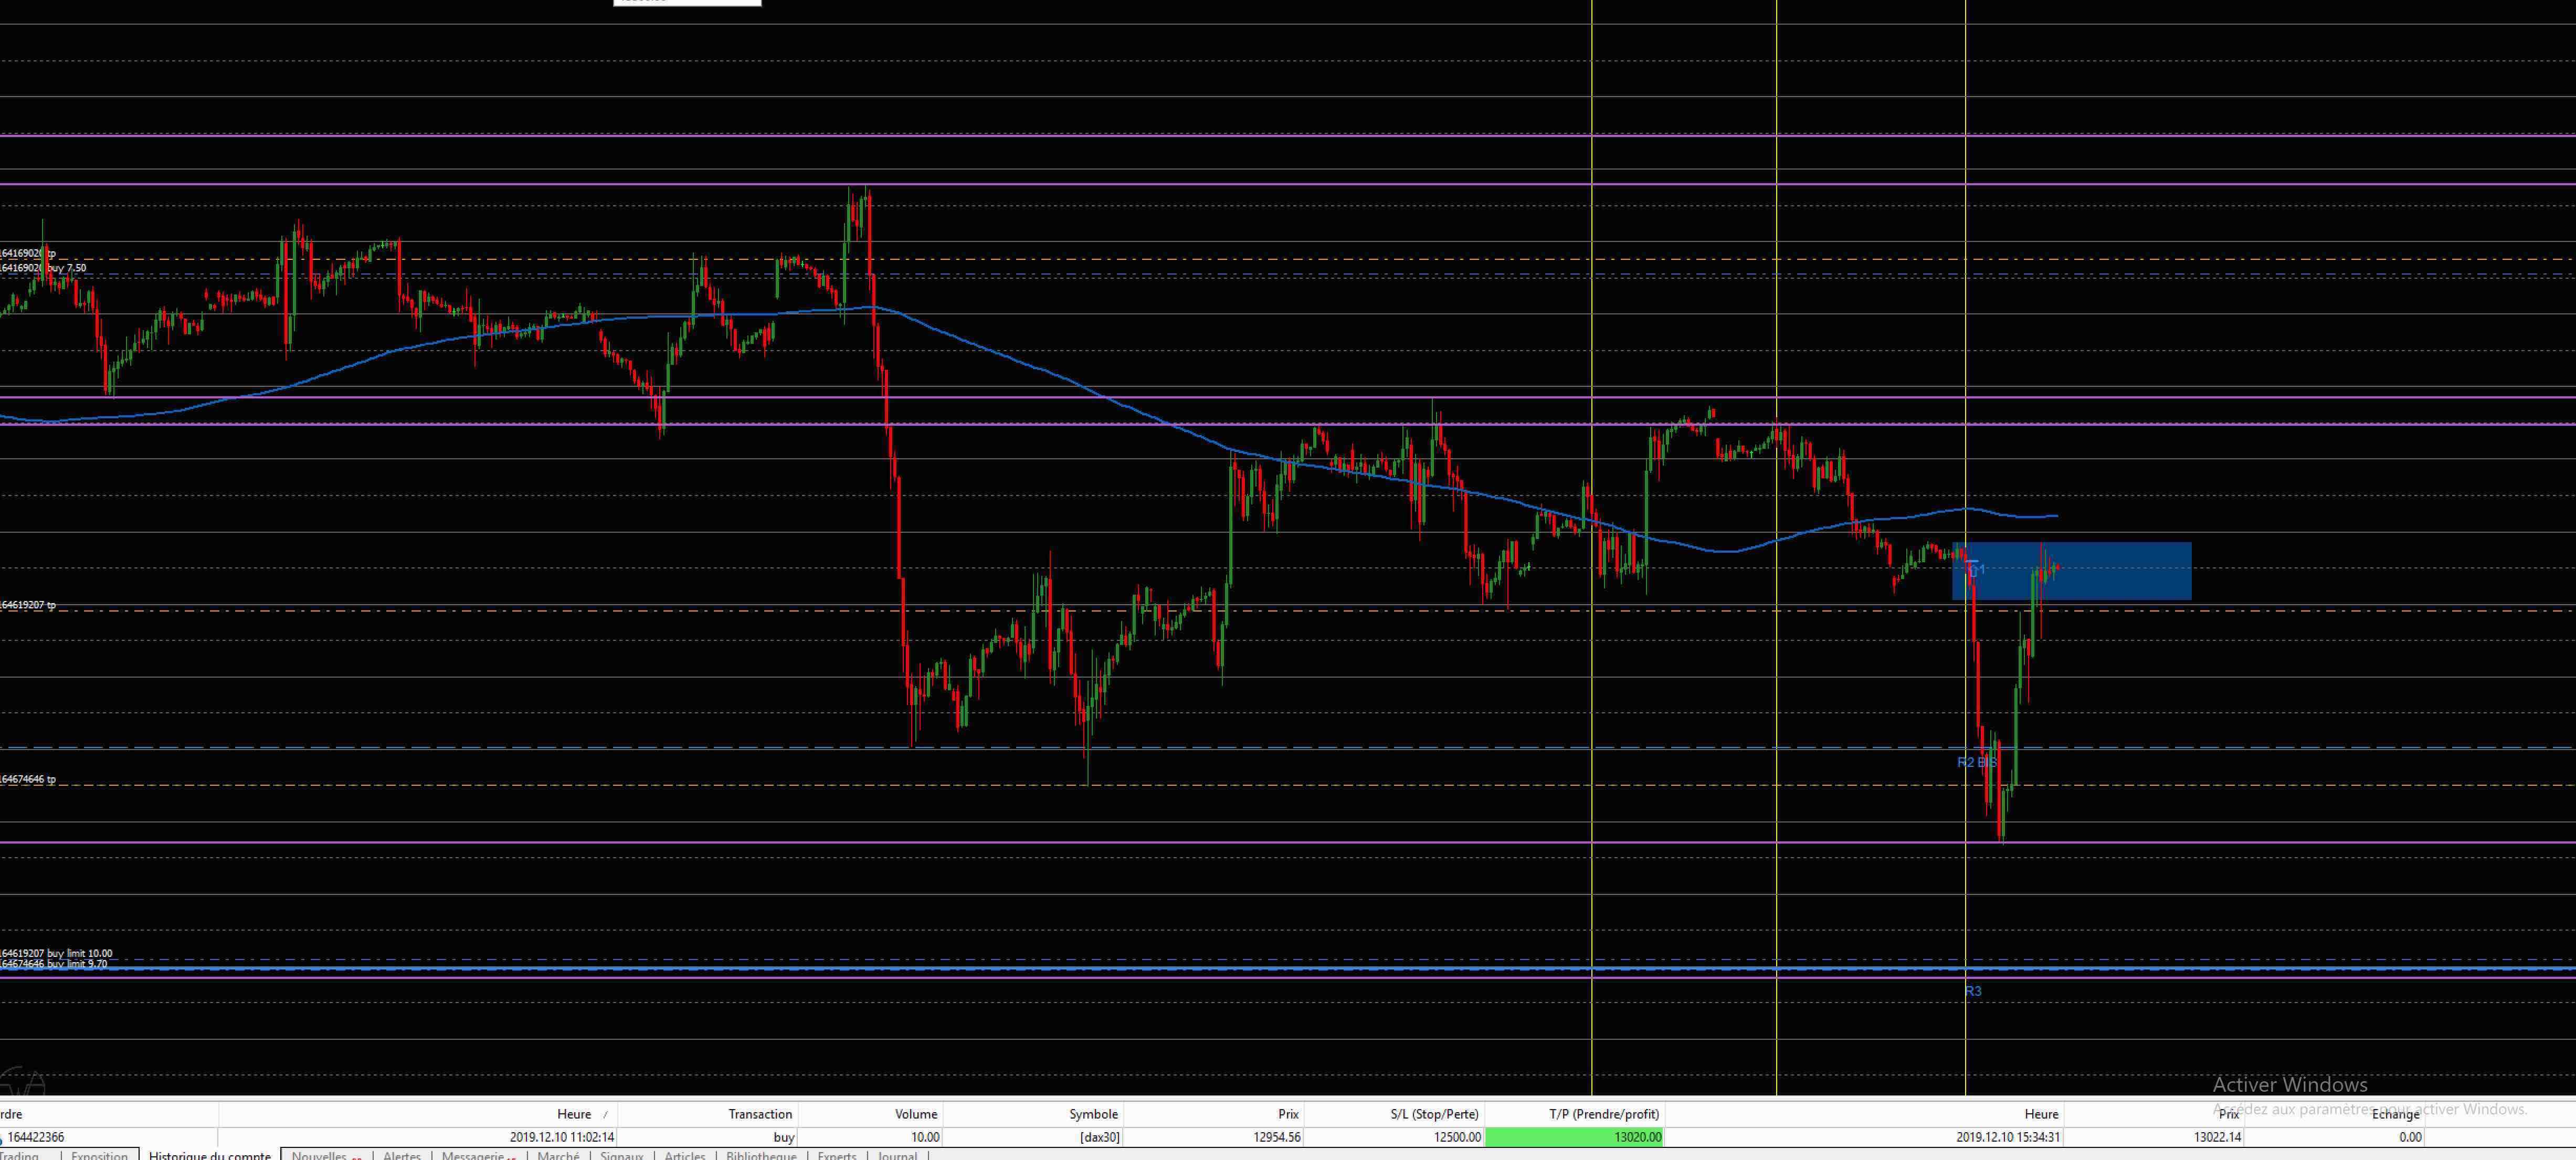This screenshot has height=1160, width=2576.
Task: Open the Articles tab
Action: coord(685,1155)
